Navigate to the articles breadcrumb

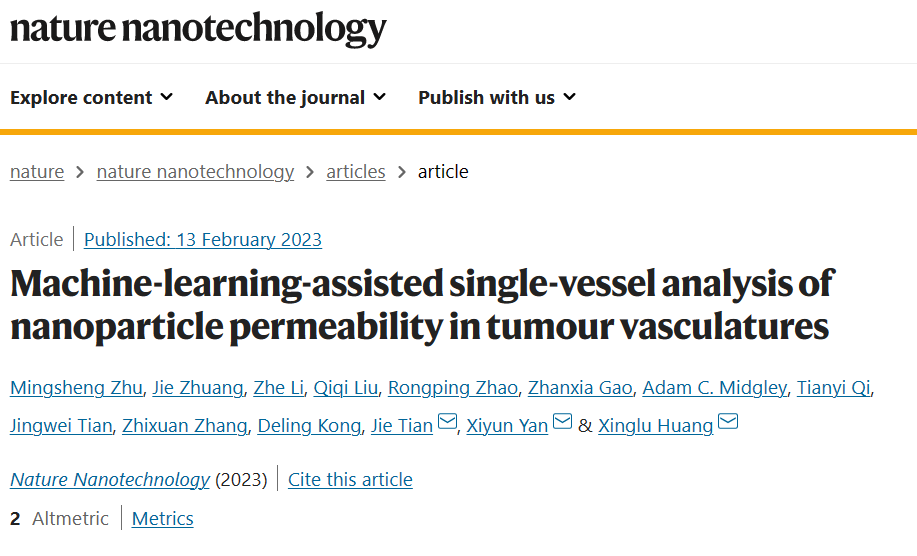(356, 172)
